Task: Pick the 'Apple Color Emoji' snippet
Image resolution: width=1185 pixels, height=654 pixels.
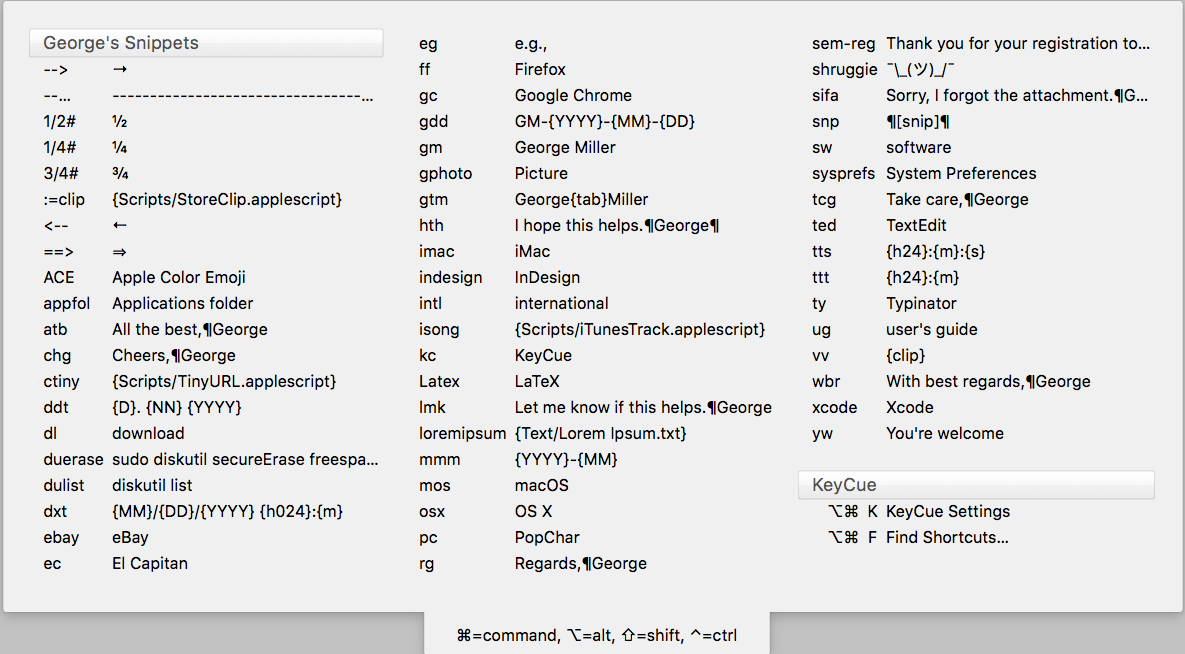Action: 178,277
